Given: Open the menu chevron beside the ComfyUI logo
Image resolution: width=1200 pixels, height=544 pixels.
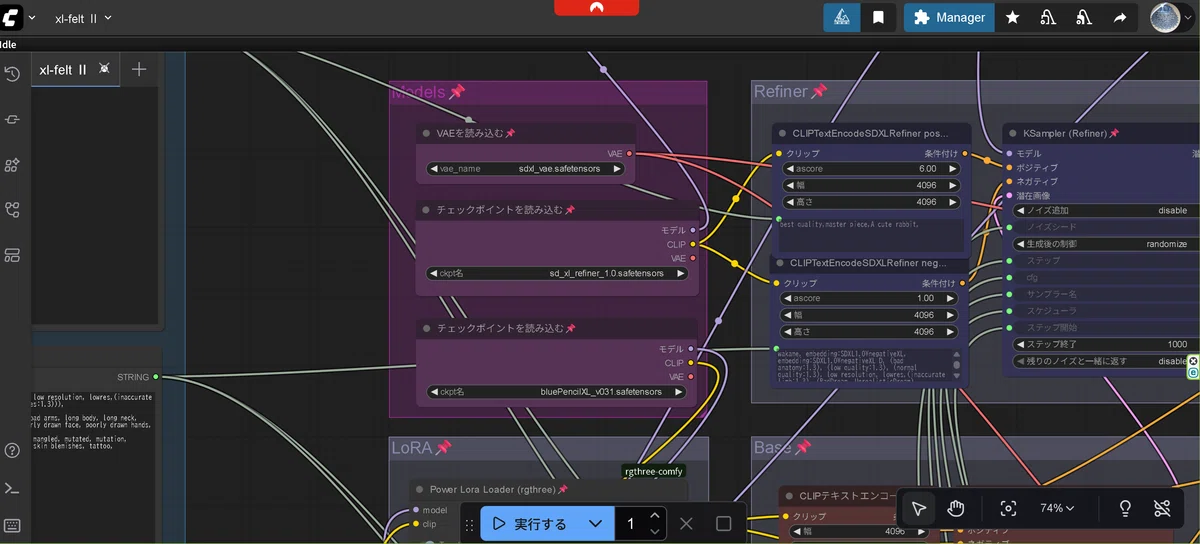Looking at the screenshot, I should 32,18.
